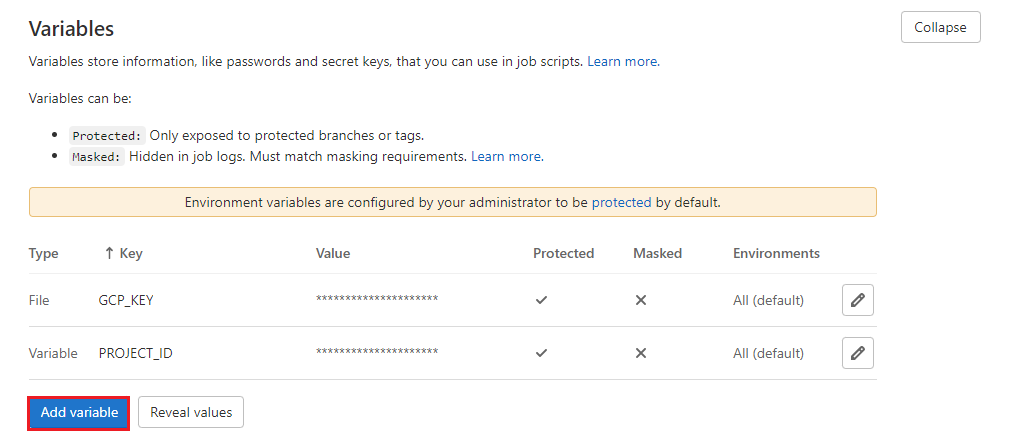Click Protected checkmark for PROJECT_ID
This screenshot has width=1013, height=445.
click(541, 353)
